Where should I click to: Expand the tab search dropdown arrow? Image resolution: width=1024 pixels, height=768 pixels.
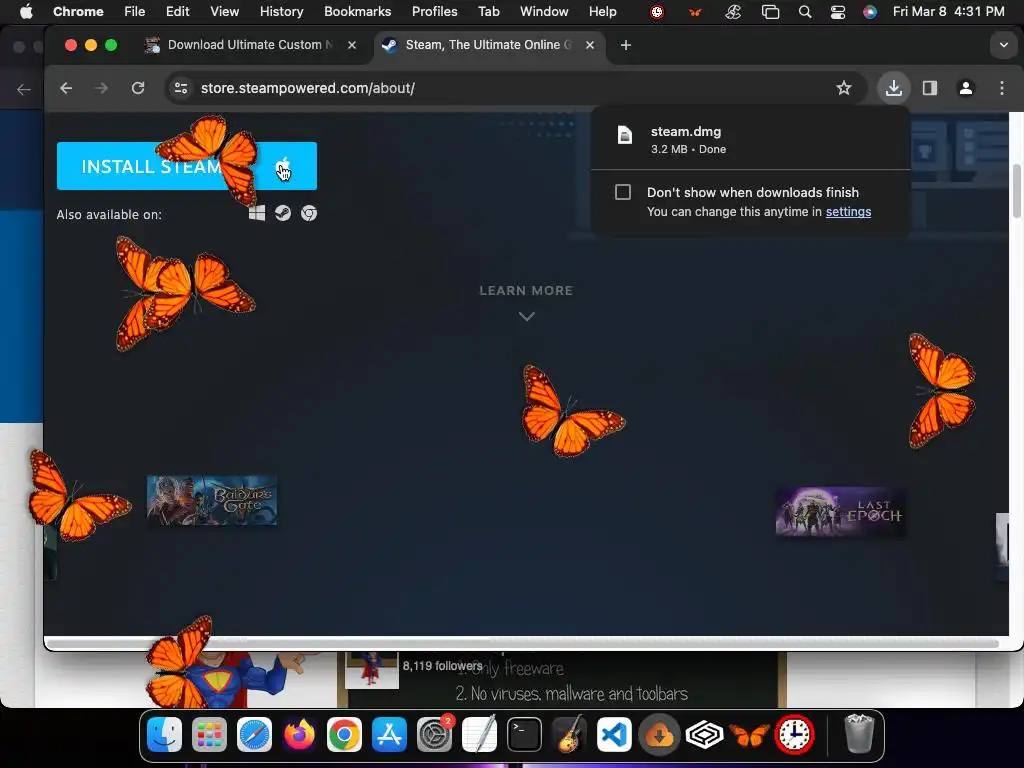click(1003, 45)
